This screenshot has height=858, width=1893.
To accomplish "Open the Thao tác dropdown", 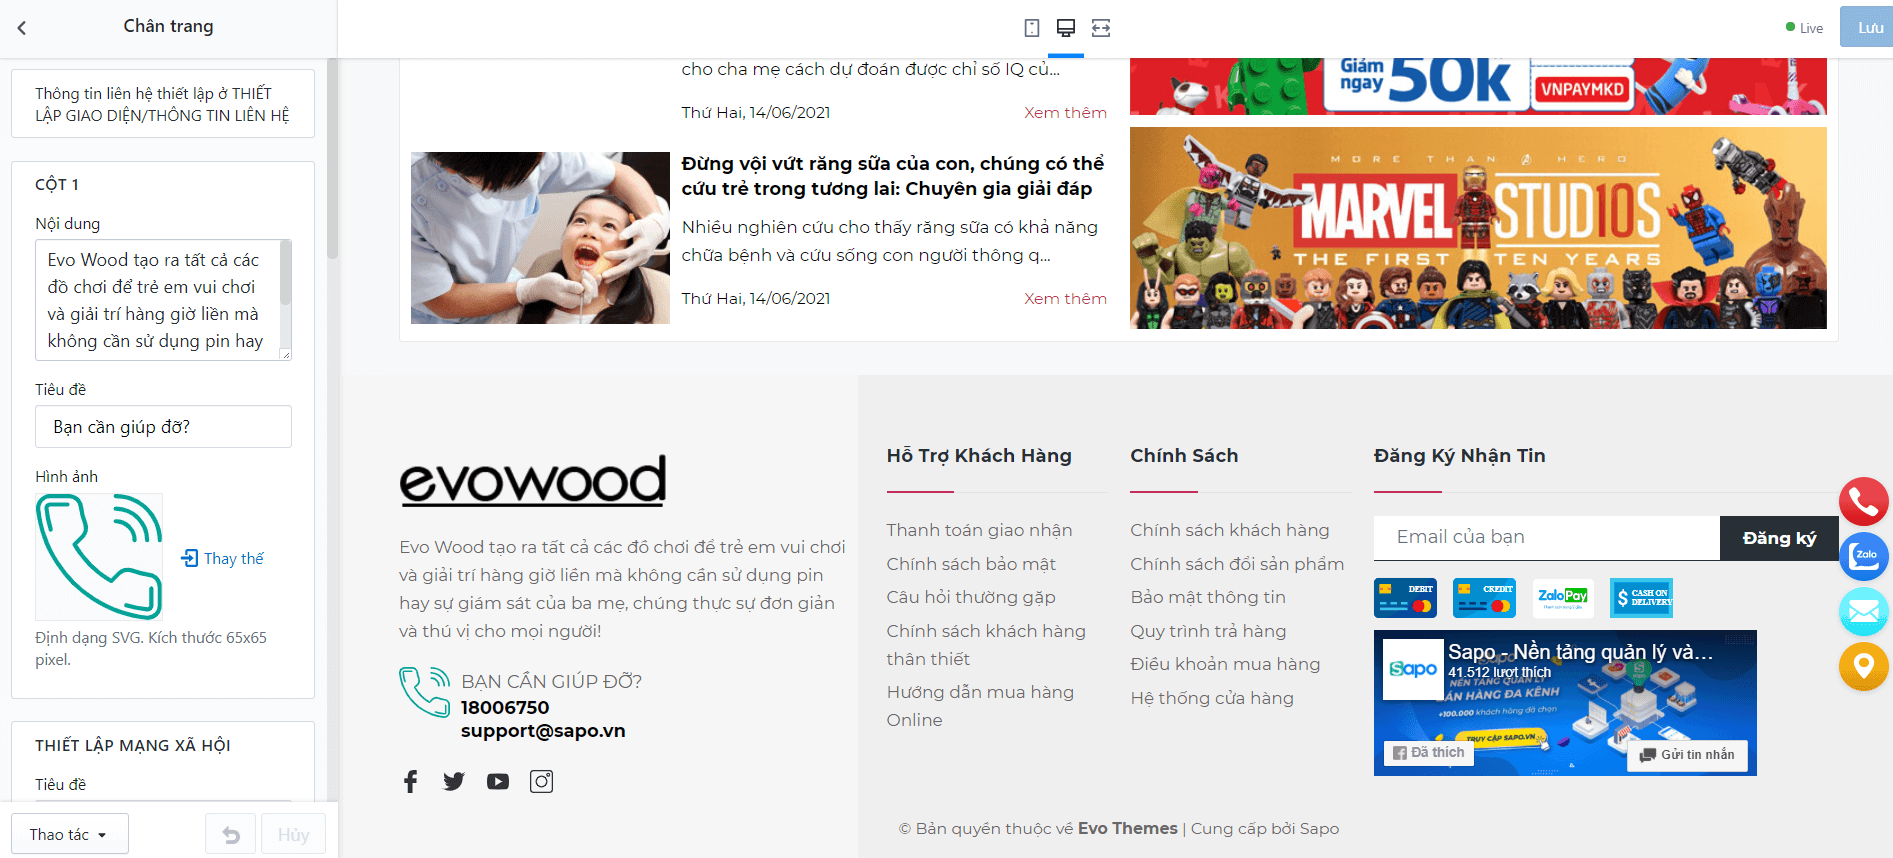I will [70, 834].
